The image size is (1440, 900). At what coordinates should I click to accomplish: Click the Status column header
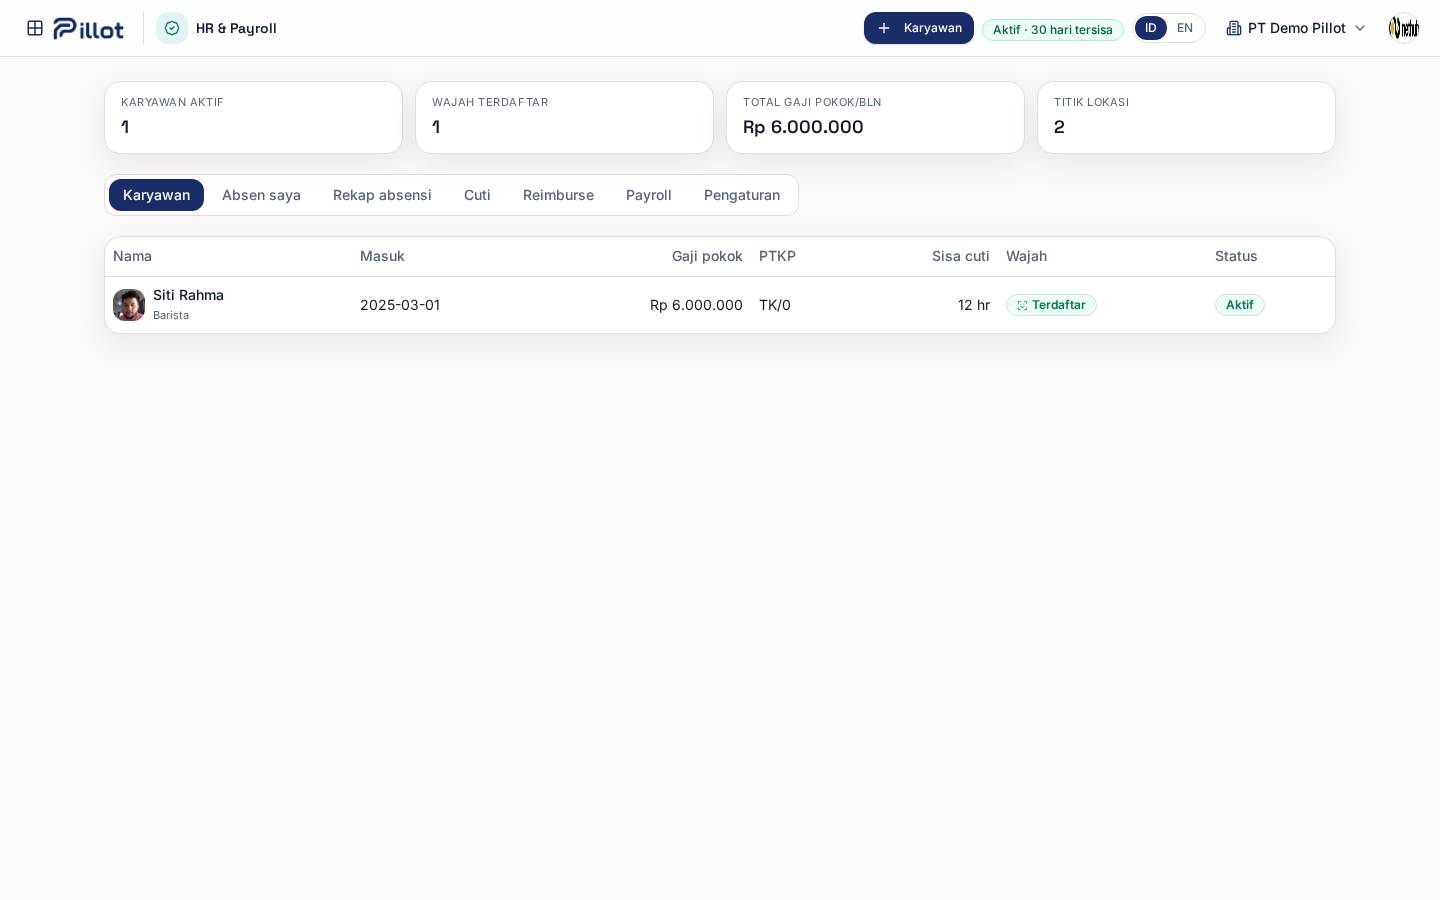click(x=1236, y=256)
